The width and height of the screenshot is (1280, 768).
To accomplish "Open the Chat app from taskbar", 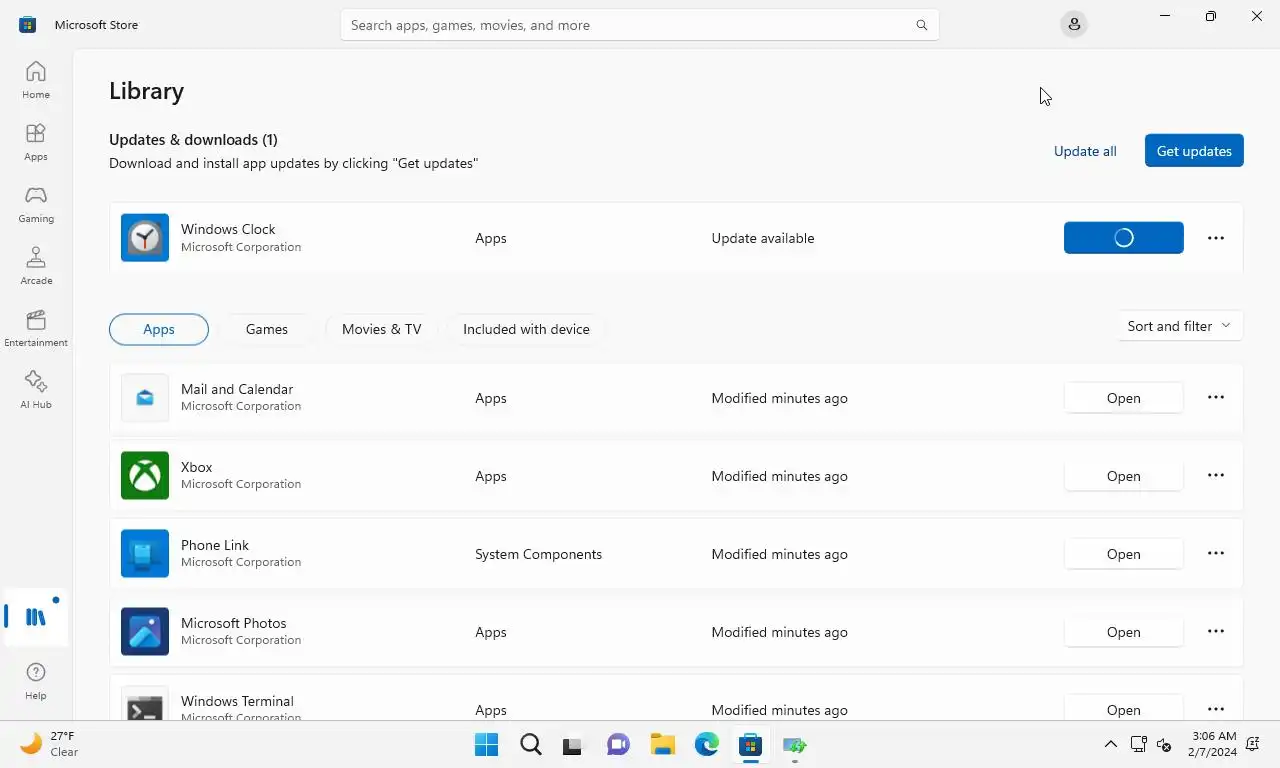I will (619, 745).
